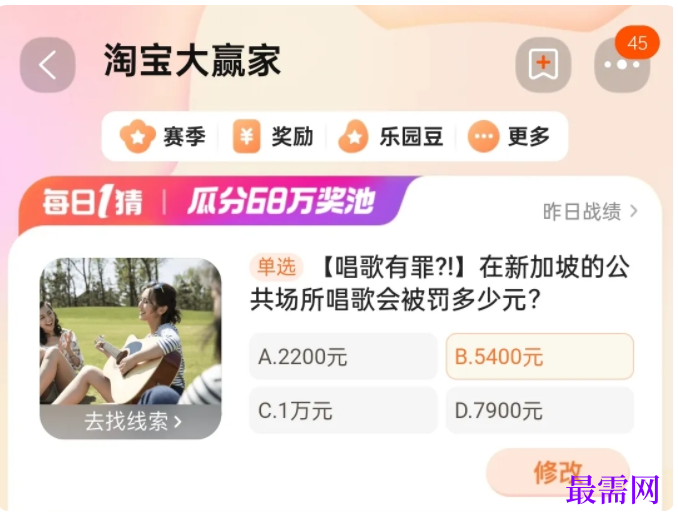The width and height of the screenshot is (678, 521).
Task: Click the bookmark add icon
Action: coord(543,65)
